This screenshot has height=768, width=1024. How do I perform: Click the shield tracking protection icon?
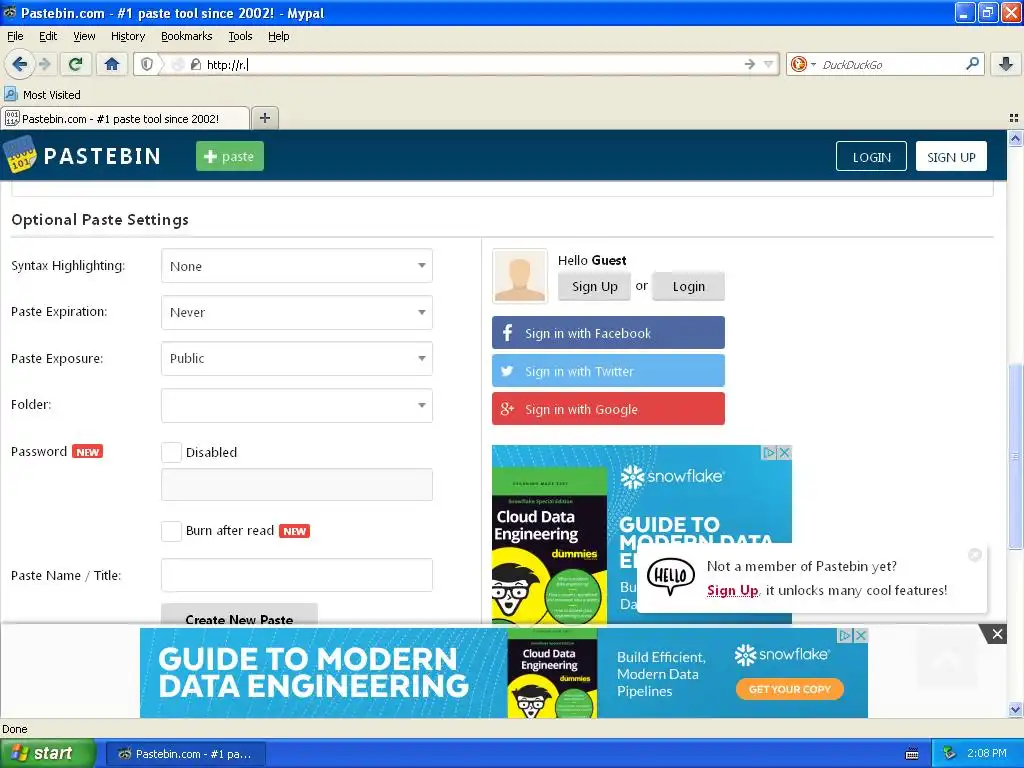tap(147, 64)
